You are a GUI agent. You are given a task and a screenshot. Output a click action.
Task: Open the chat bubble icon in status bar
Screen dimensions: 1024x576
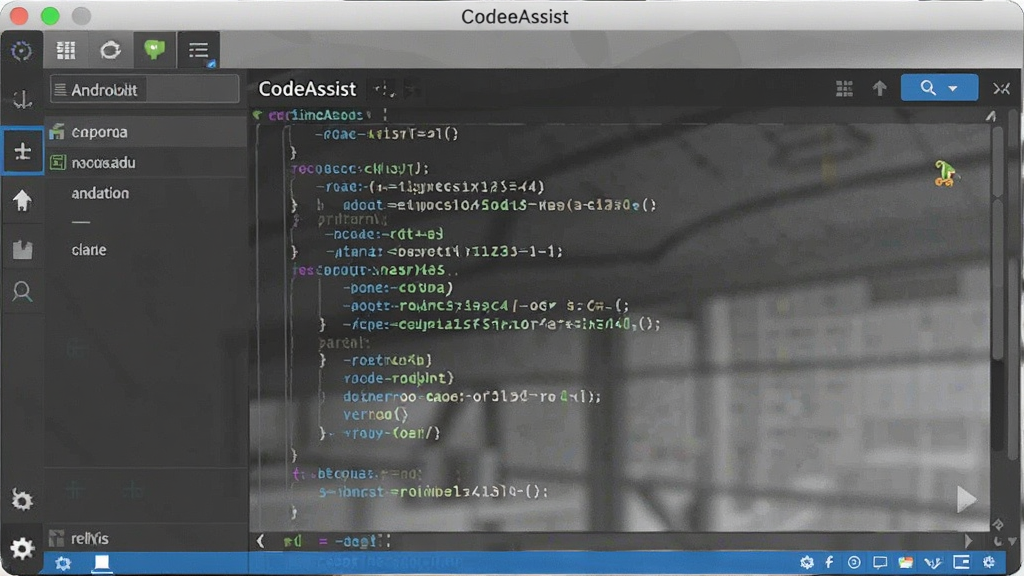click(880, 562)
